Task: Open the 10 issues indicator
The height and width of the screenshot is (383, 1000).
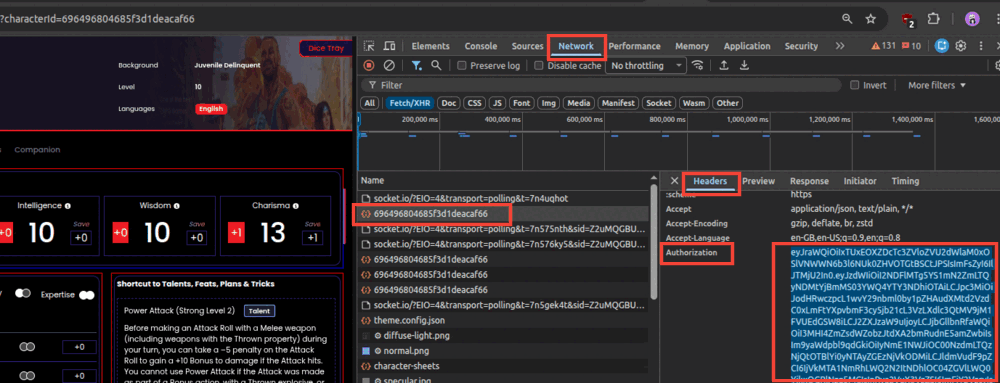Action: pos(912,46)
